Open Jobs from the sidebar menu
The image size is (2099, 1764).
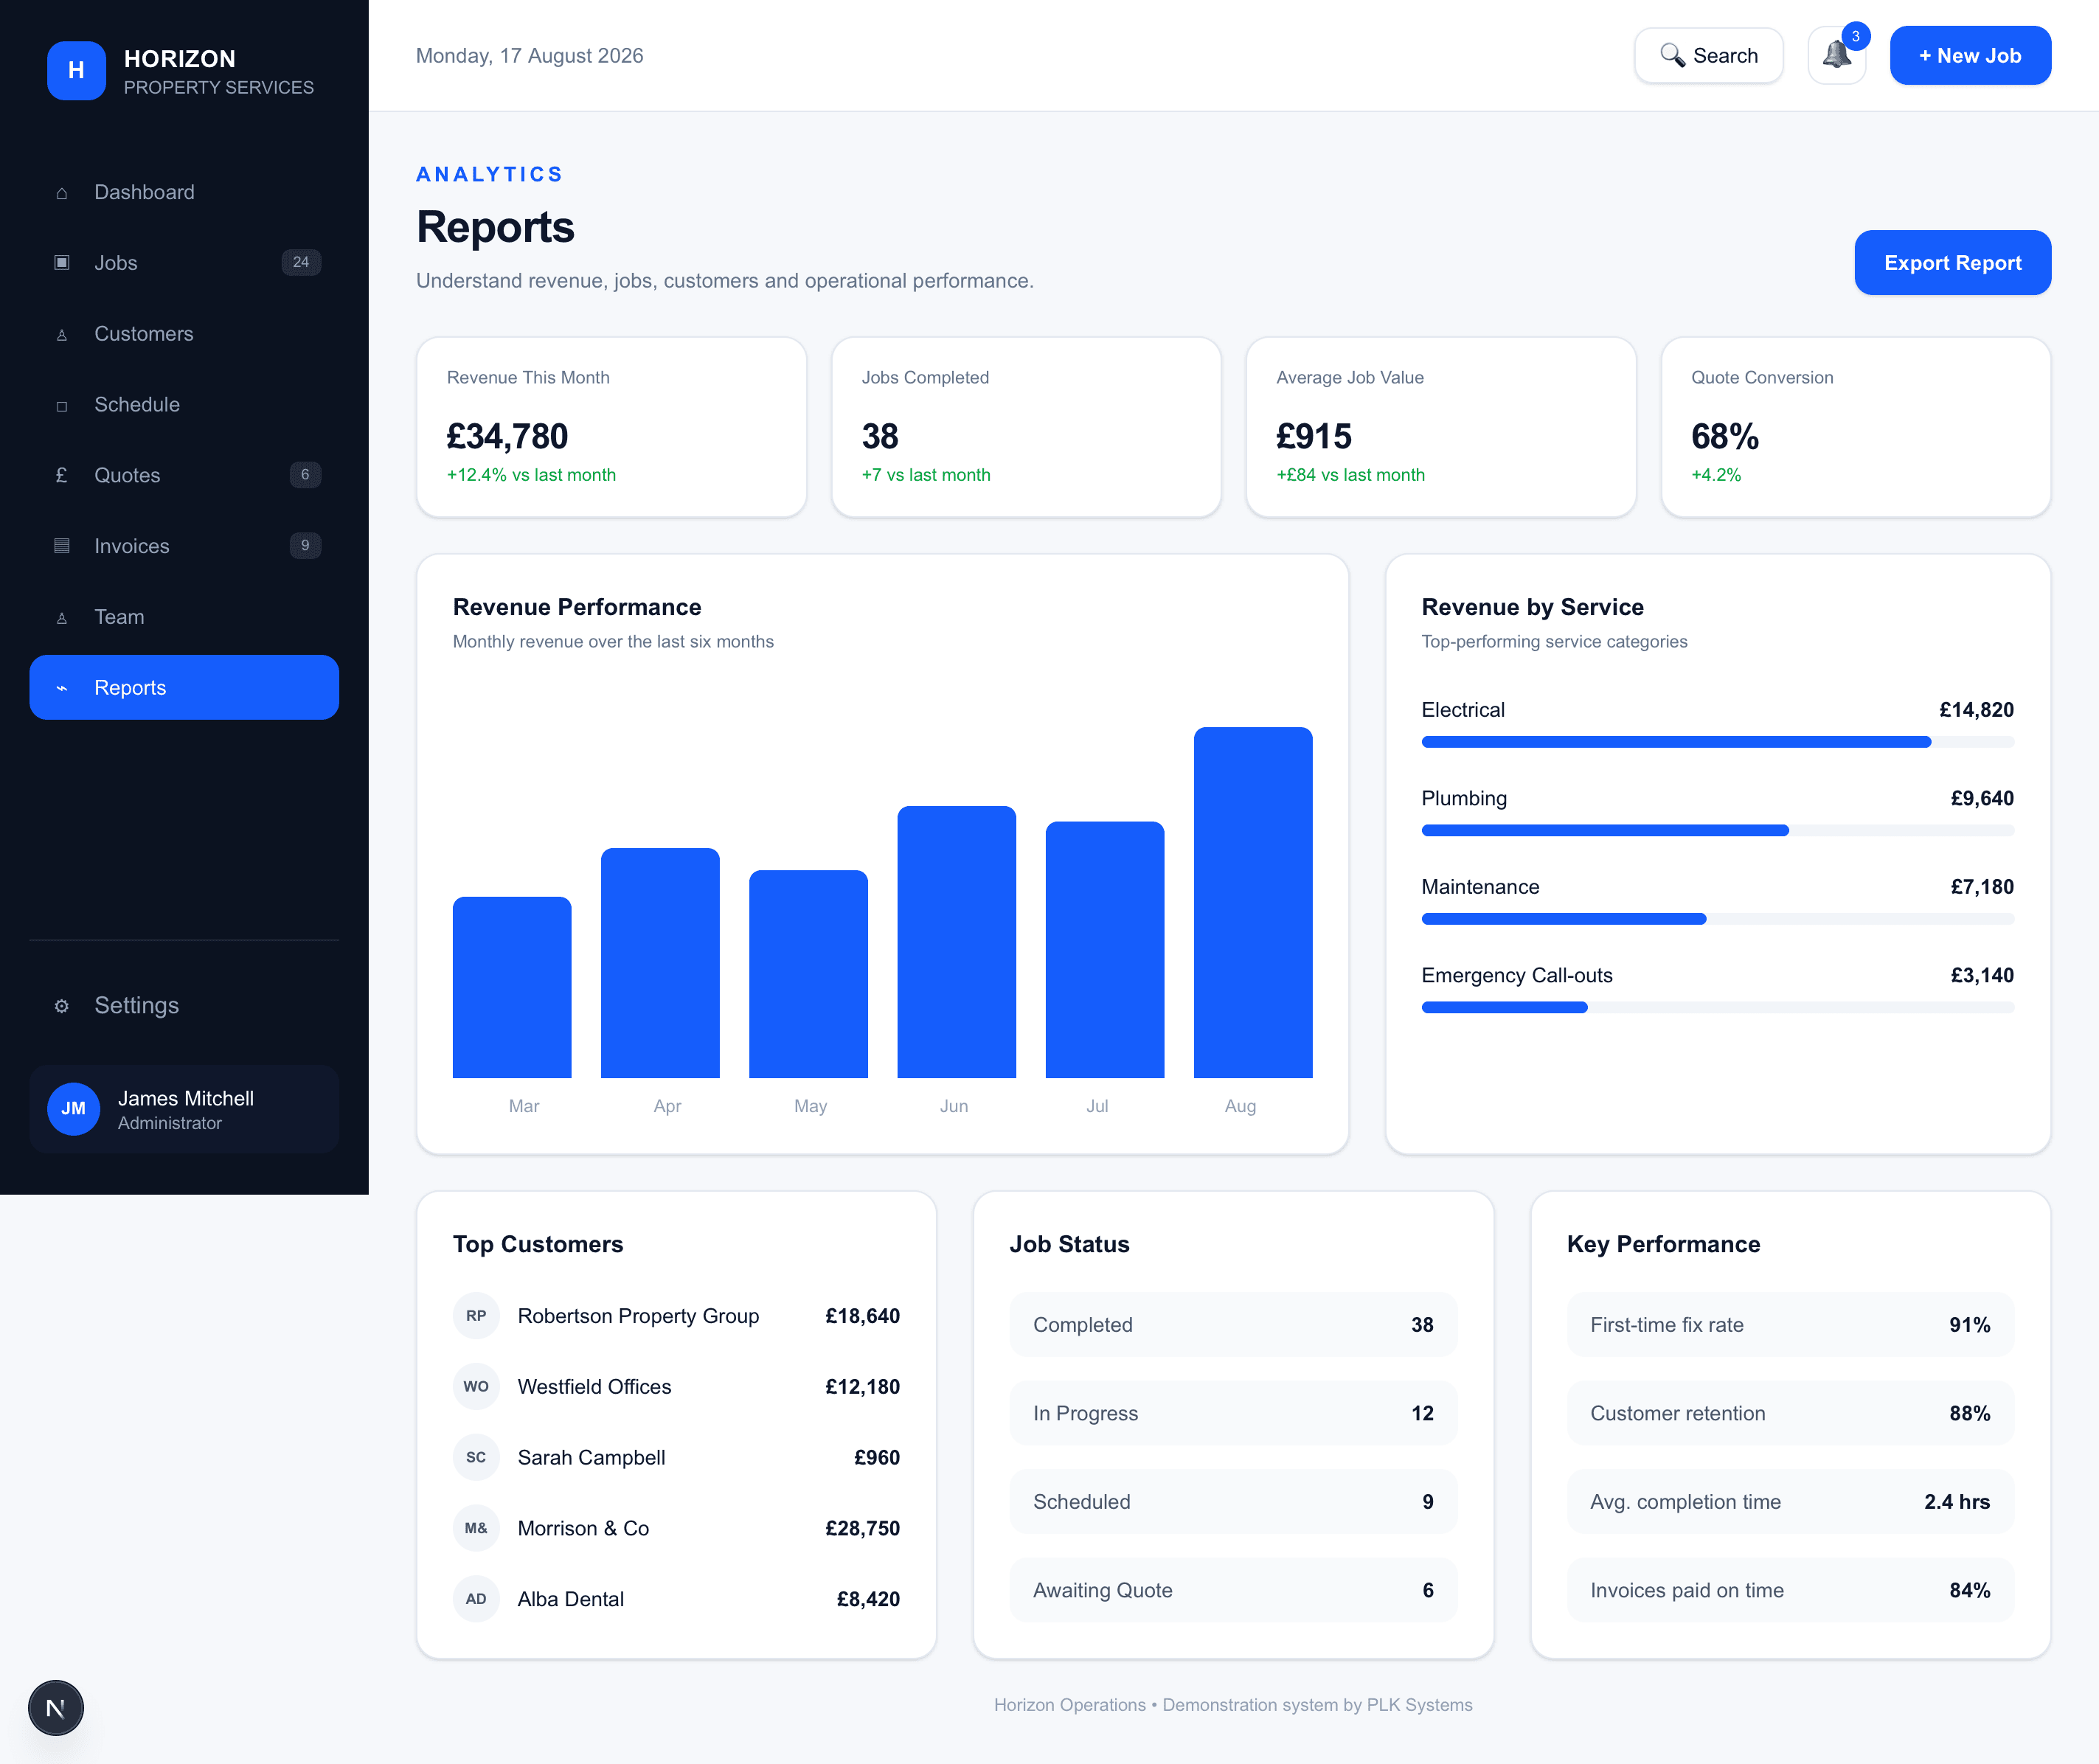pos(184,263)
